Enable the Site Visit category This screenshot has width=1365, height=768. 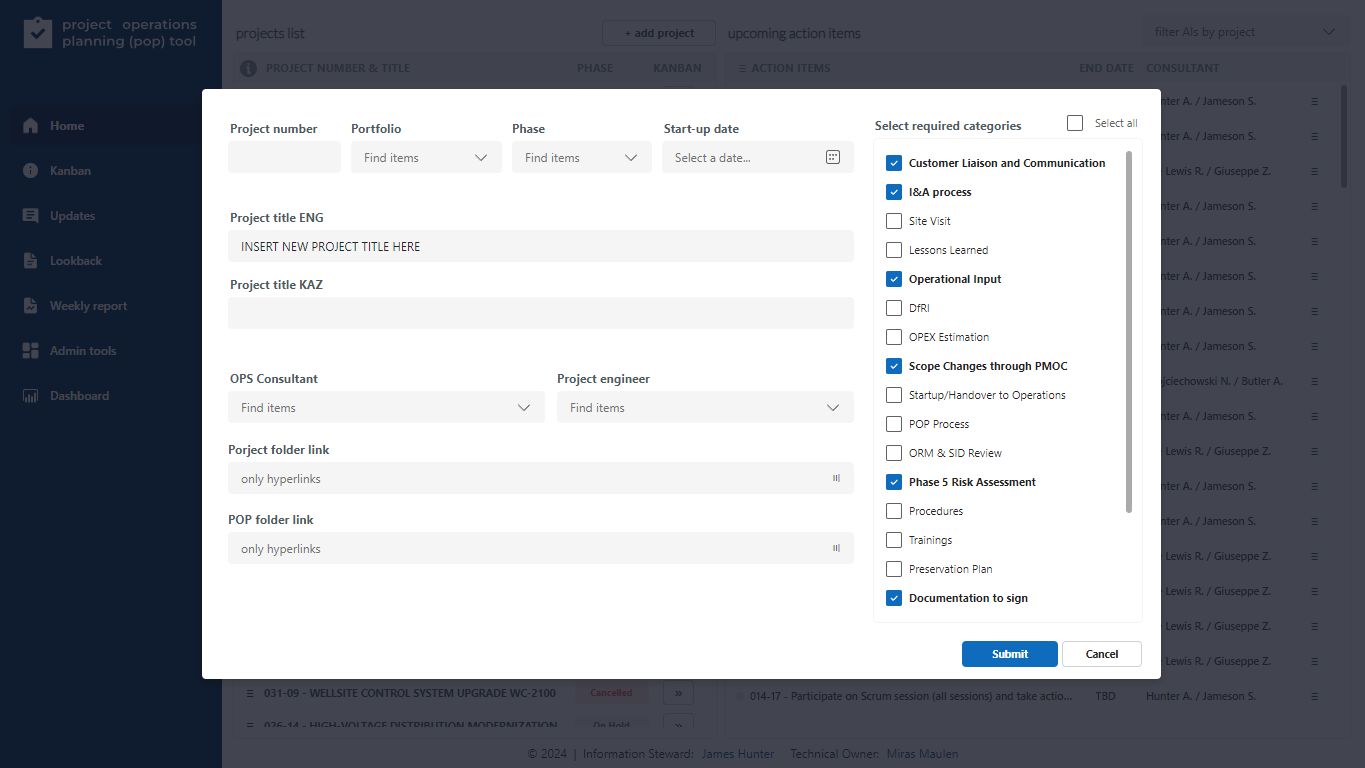(x=893, y=220)
